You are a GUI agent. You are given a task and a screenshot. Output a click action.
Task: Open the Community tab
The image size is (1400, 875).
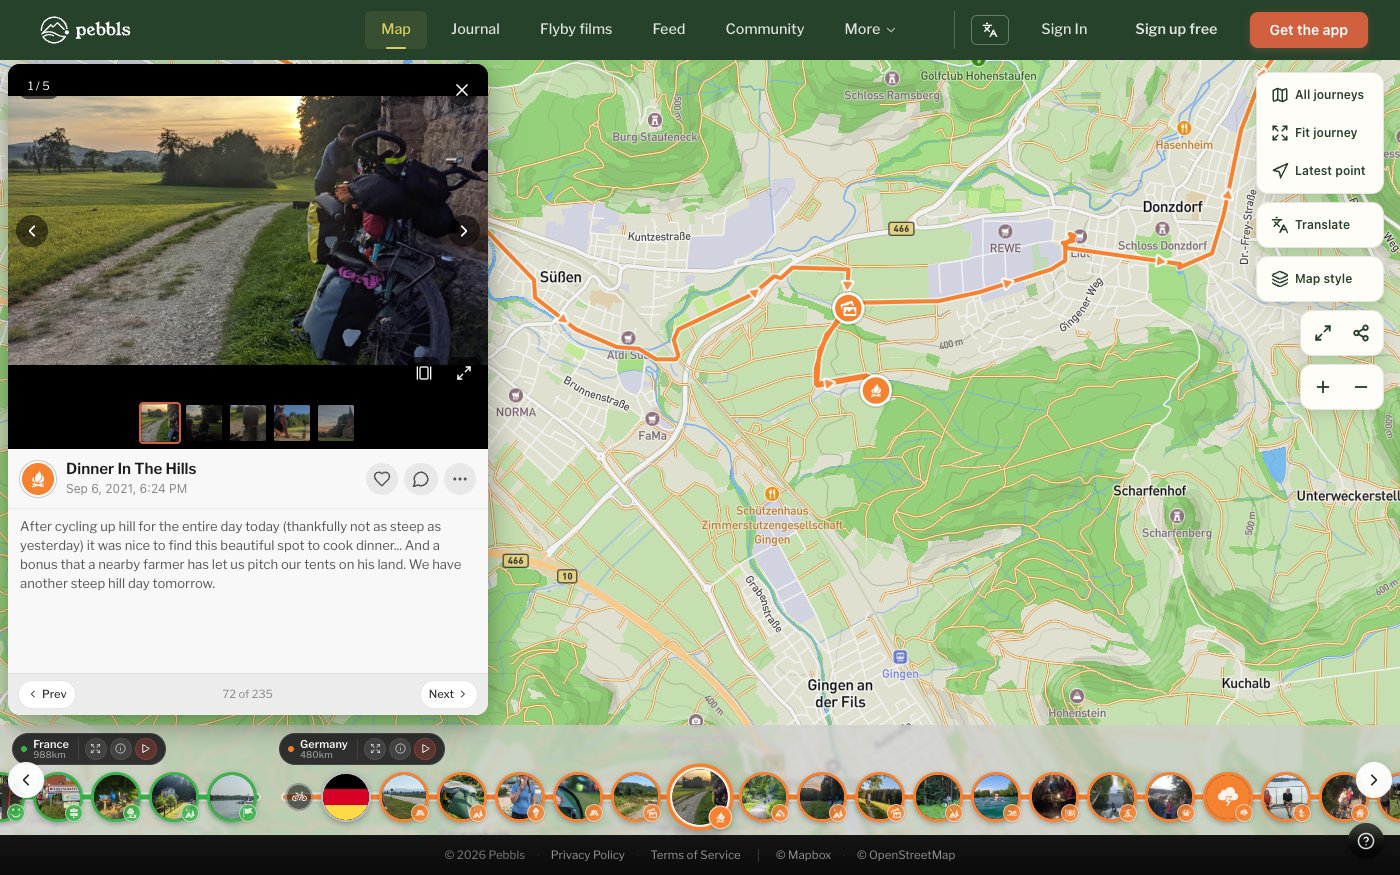point(765,30)
